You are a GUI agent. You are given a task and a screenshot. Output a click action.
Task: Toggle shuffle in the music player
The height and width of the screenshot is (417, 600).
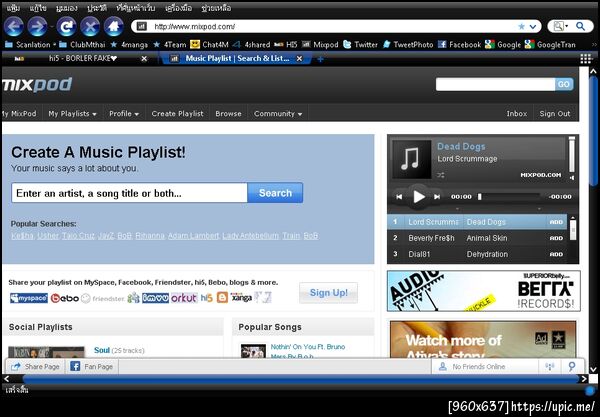tap(441, 175)
